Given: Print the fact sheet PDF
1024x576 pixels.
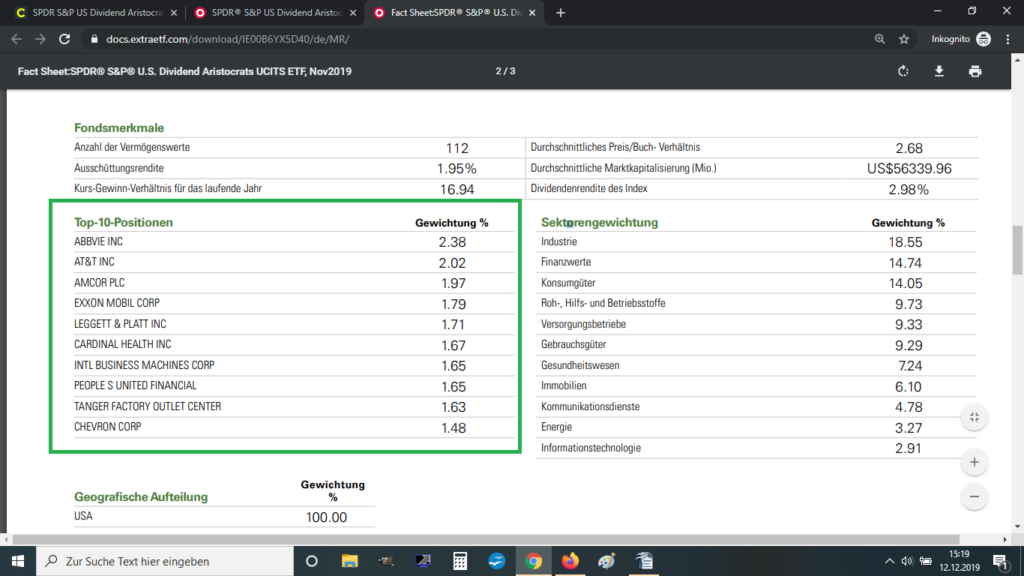Looking at the screenshot, I should pyautogui.click(x=975, y=71).
